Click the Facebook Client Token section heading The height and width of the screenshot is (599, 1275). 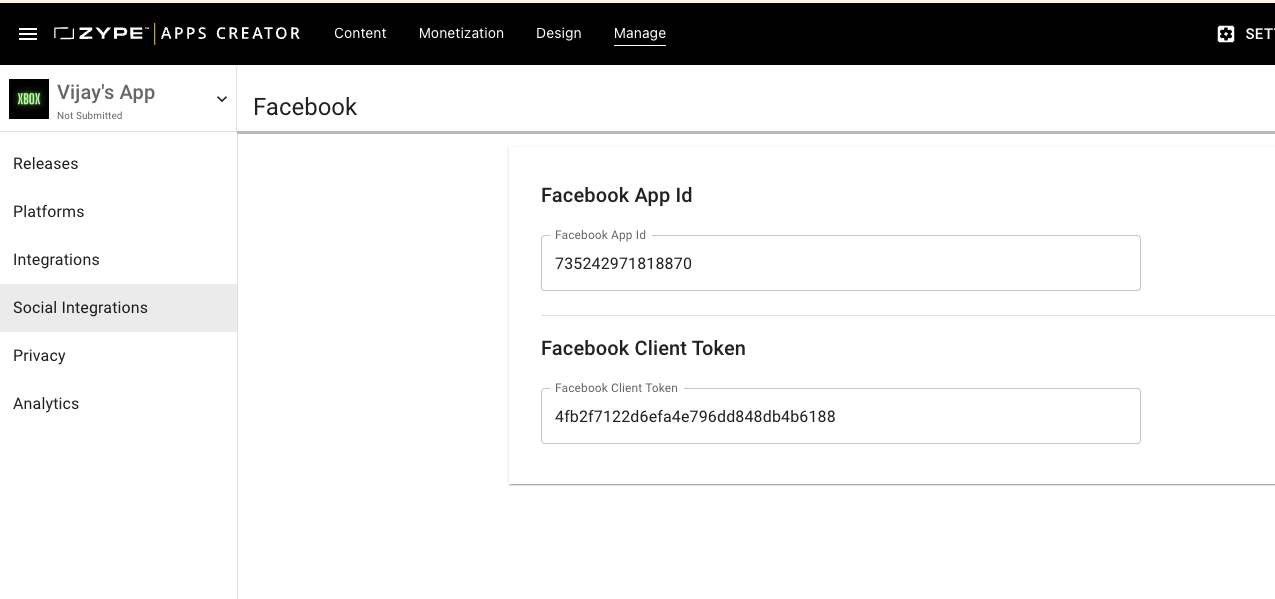coord(643,349)
